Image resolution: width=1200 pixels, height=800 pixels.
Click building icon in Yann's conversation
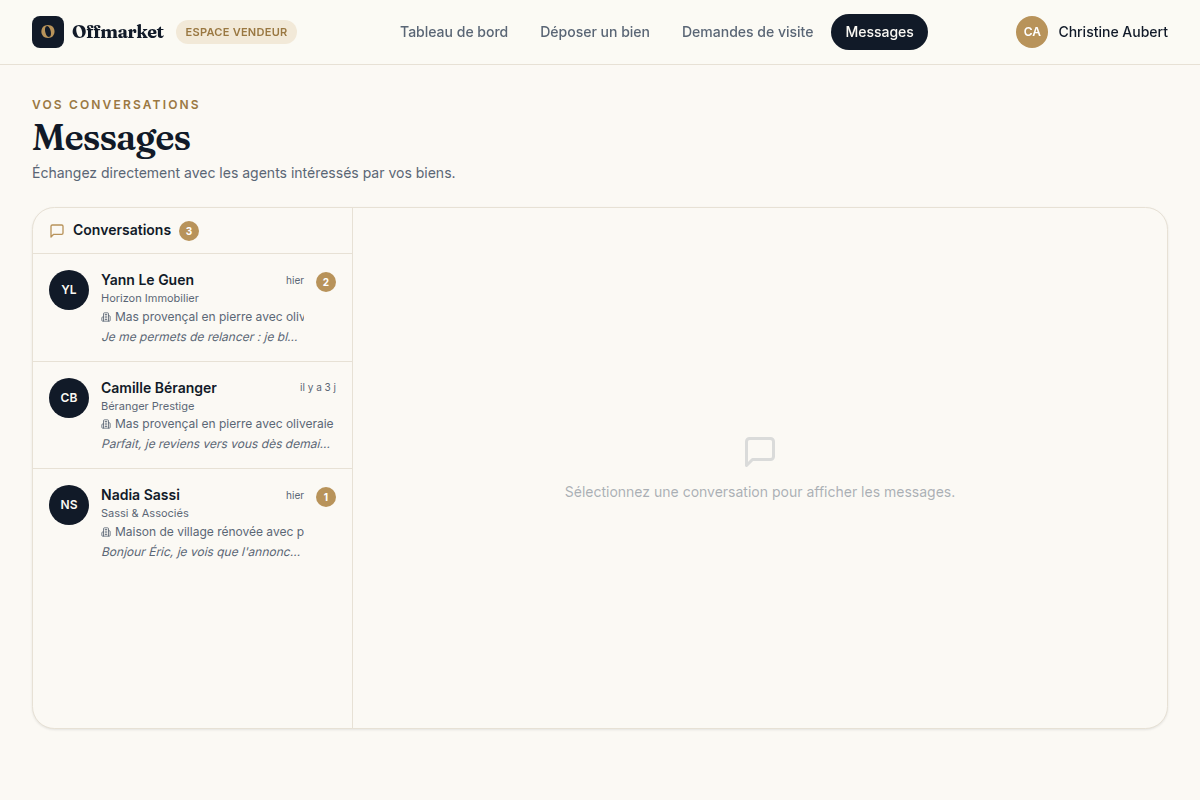(x=106, y=317)
